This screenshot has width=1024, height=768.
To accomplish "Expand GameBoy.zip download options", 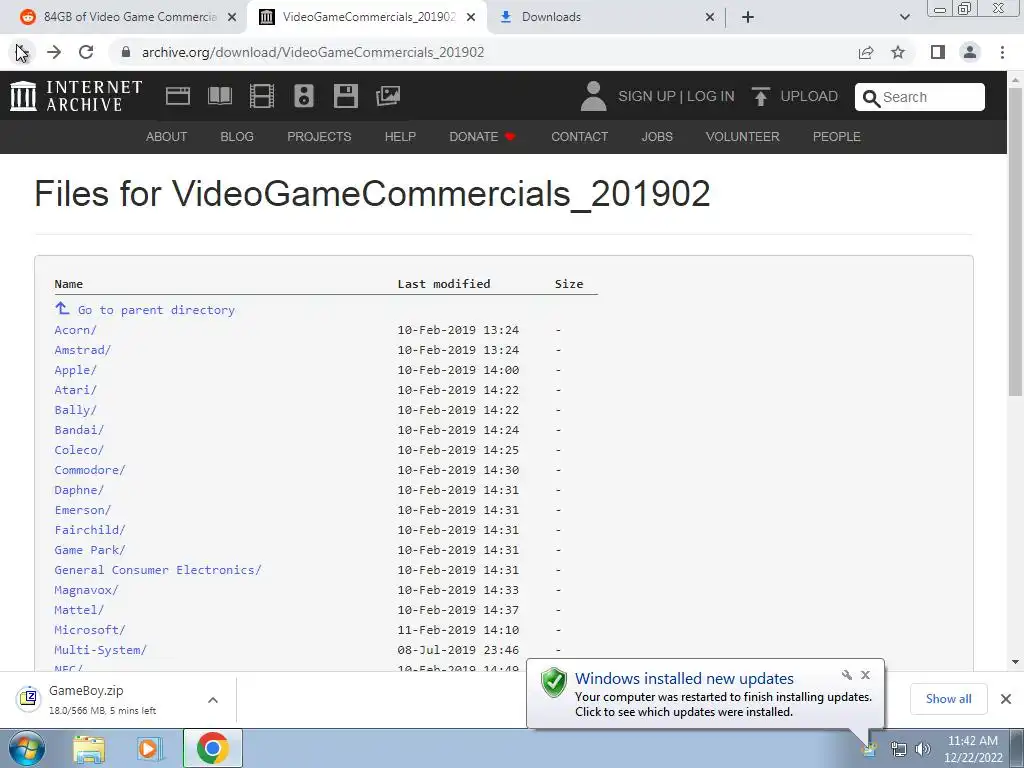I will coord(213,700).
